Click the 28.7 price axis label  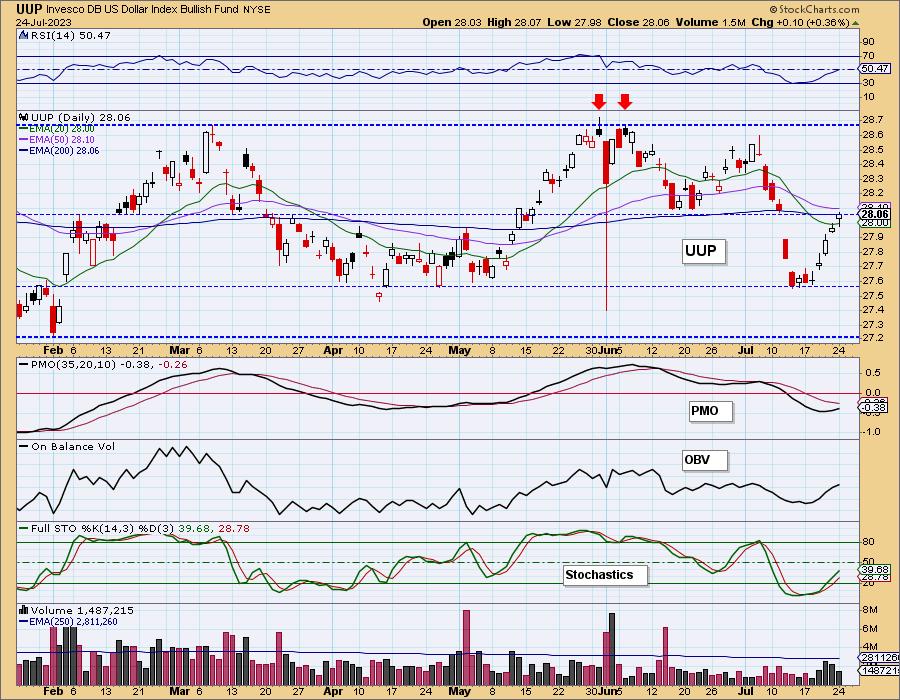pyautogui.click(x=872, y=120)
